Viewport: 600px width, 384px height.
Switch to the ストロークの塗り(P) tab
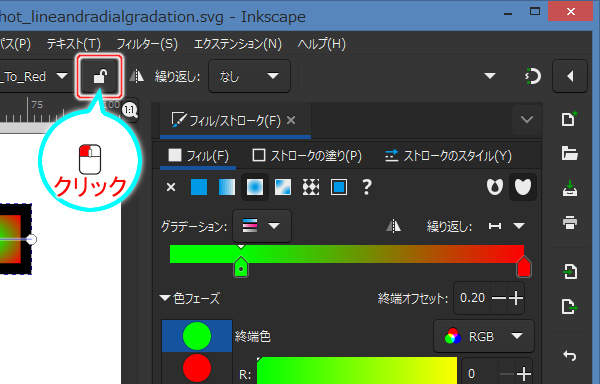(x=307, y=156)
